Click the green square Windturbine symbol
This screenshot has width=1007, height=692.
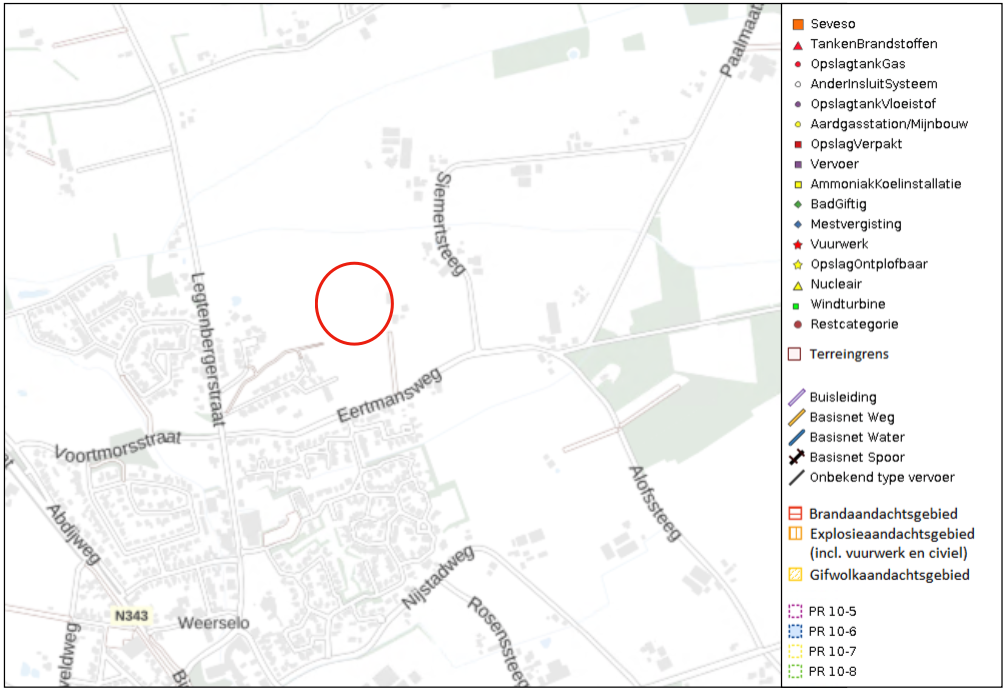pos(796,306)
